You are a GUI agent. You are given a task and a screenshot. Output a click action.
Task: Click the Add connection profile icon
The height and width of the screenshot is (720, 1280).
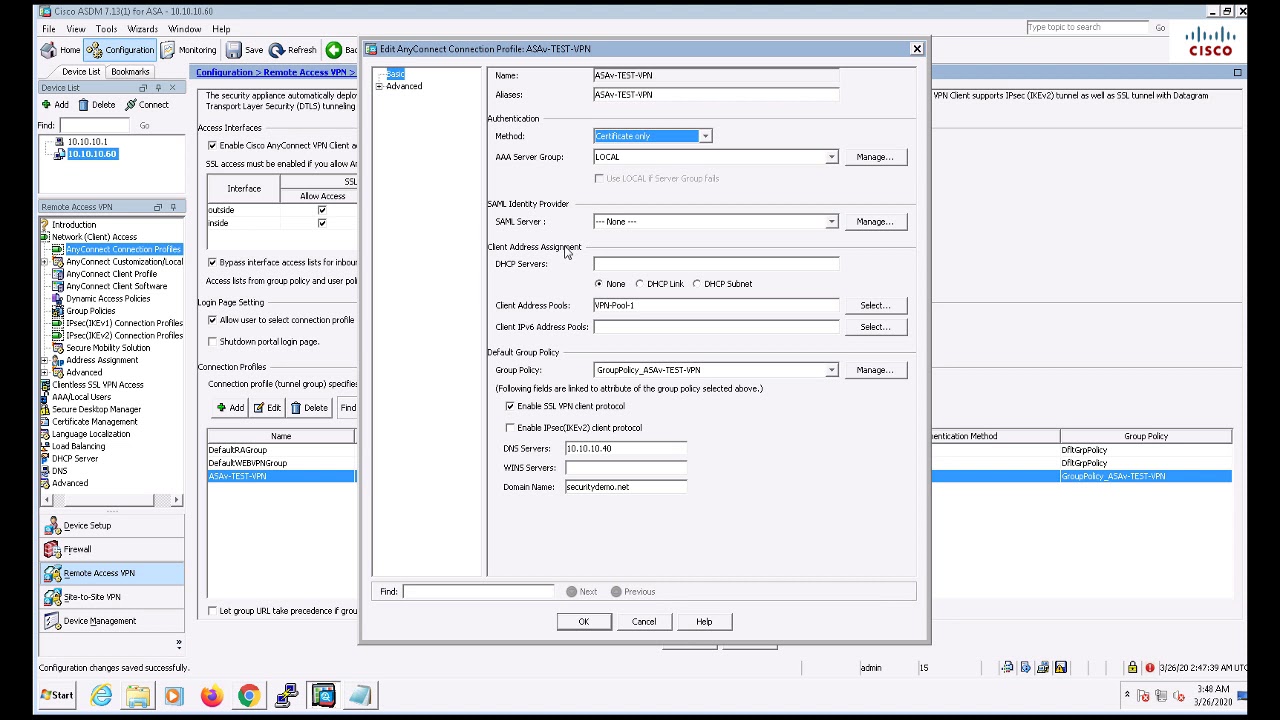[x=222, y=408]
